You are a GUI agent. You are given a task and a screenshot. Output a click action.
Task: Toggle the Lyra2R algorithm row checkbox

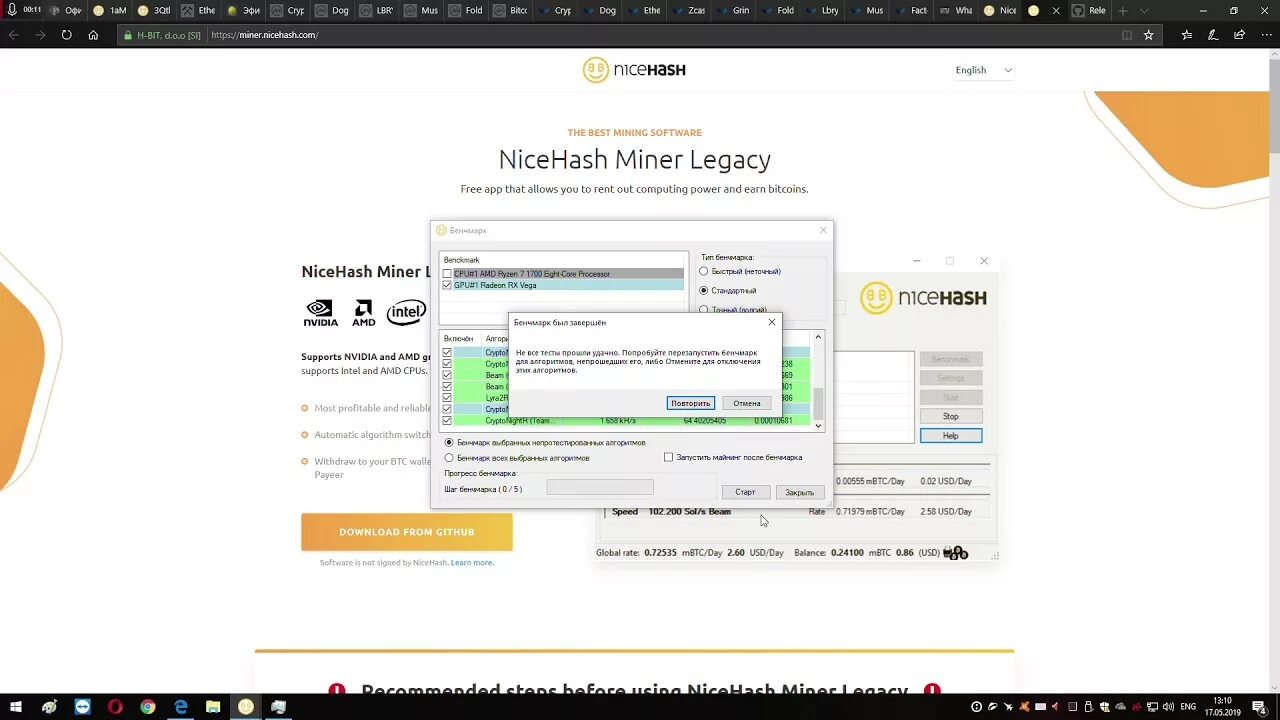pyautogui.click(x=447, y=398)
